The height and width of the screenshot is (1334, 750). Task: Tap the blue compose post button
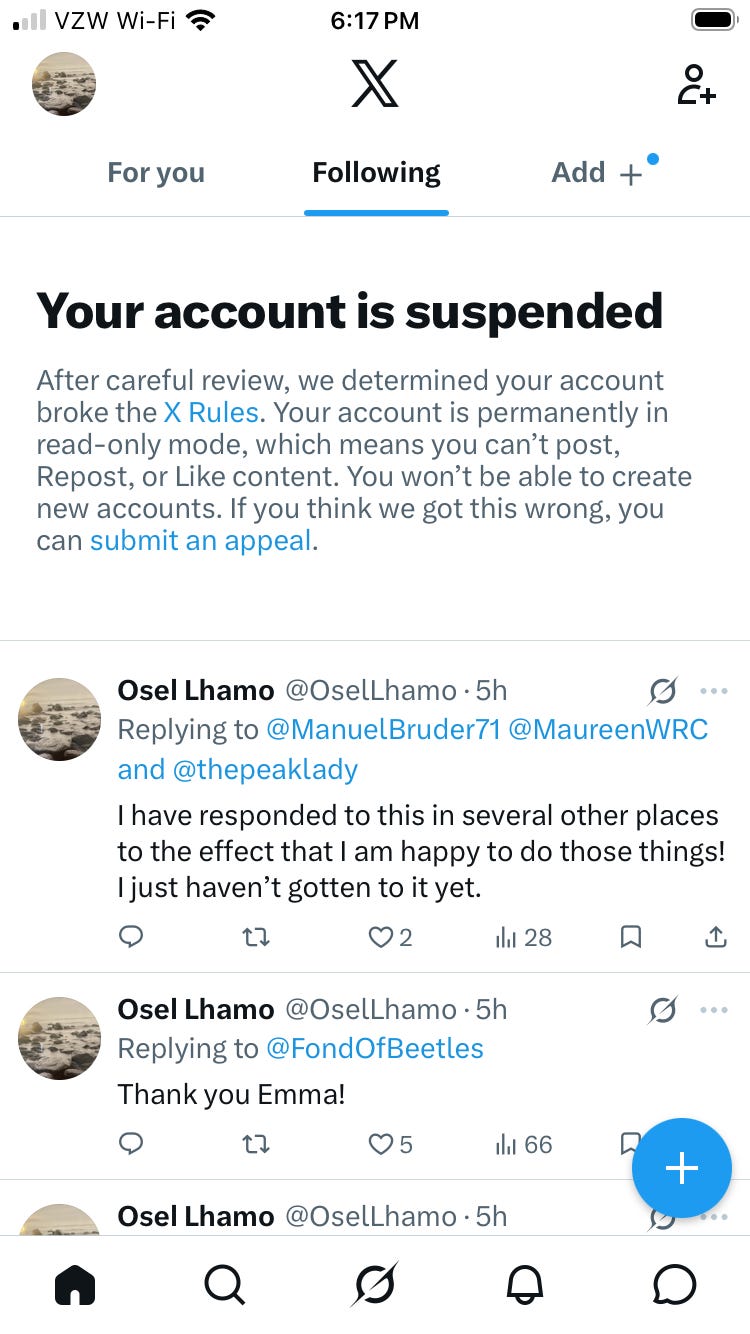(682, 1168)
